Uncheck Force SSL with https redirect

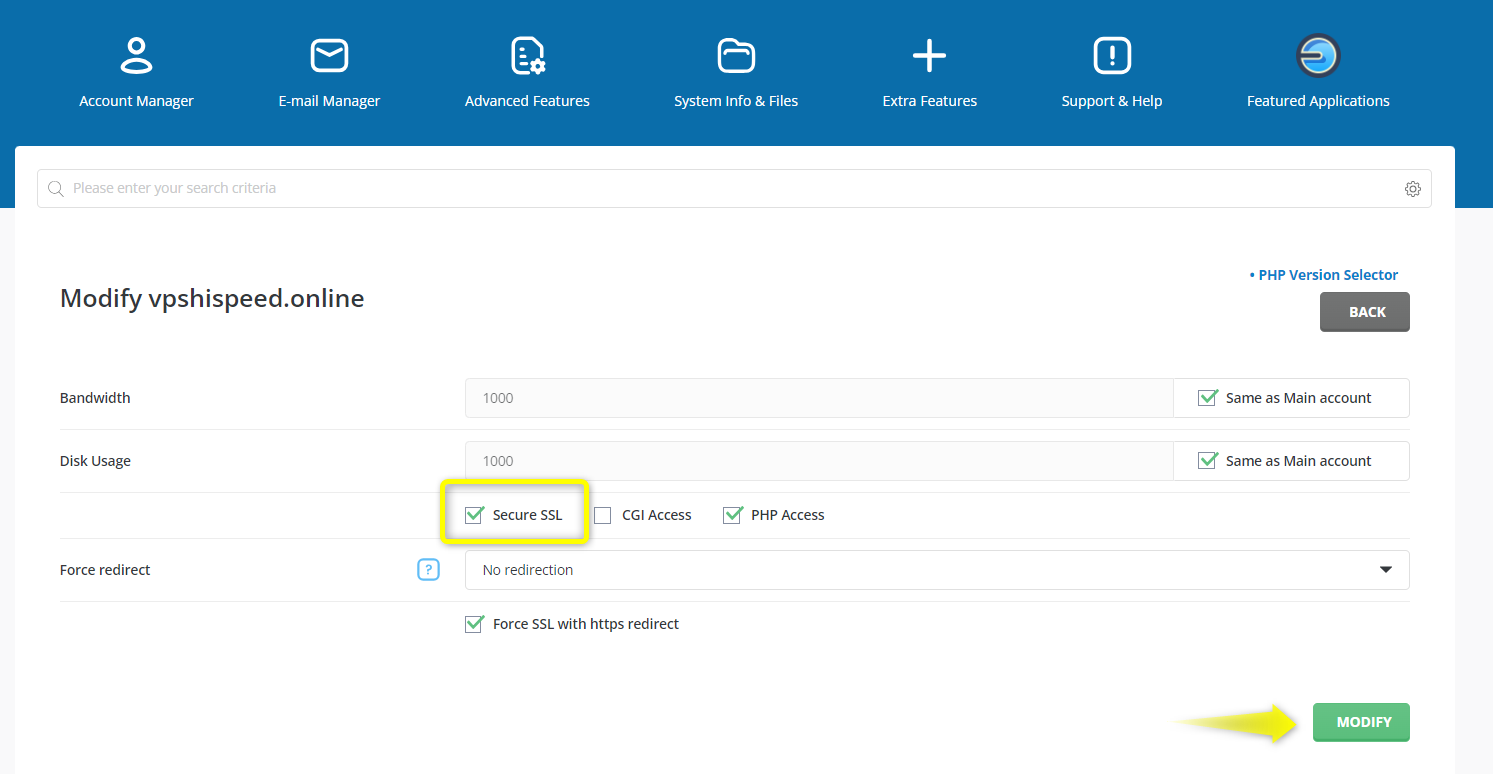click(x=473, y=623)
